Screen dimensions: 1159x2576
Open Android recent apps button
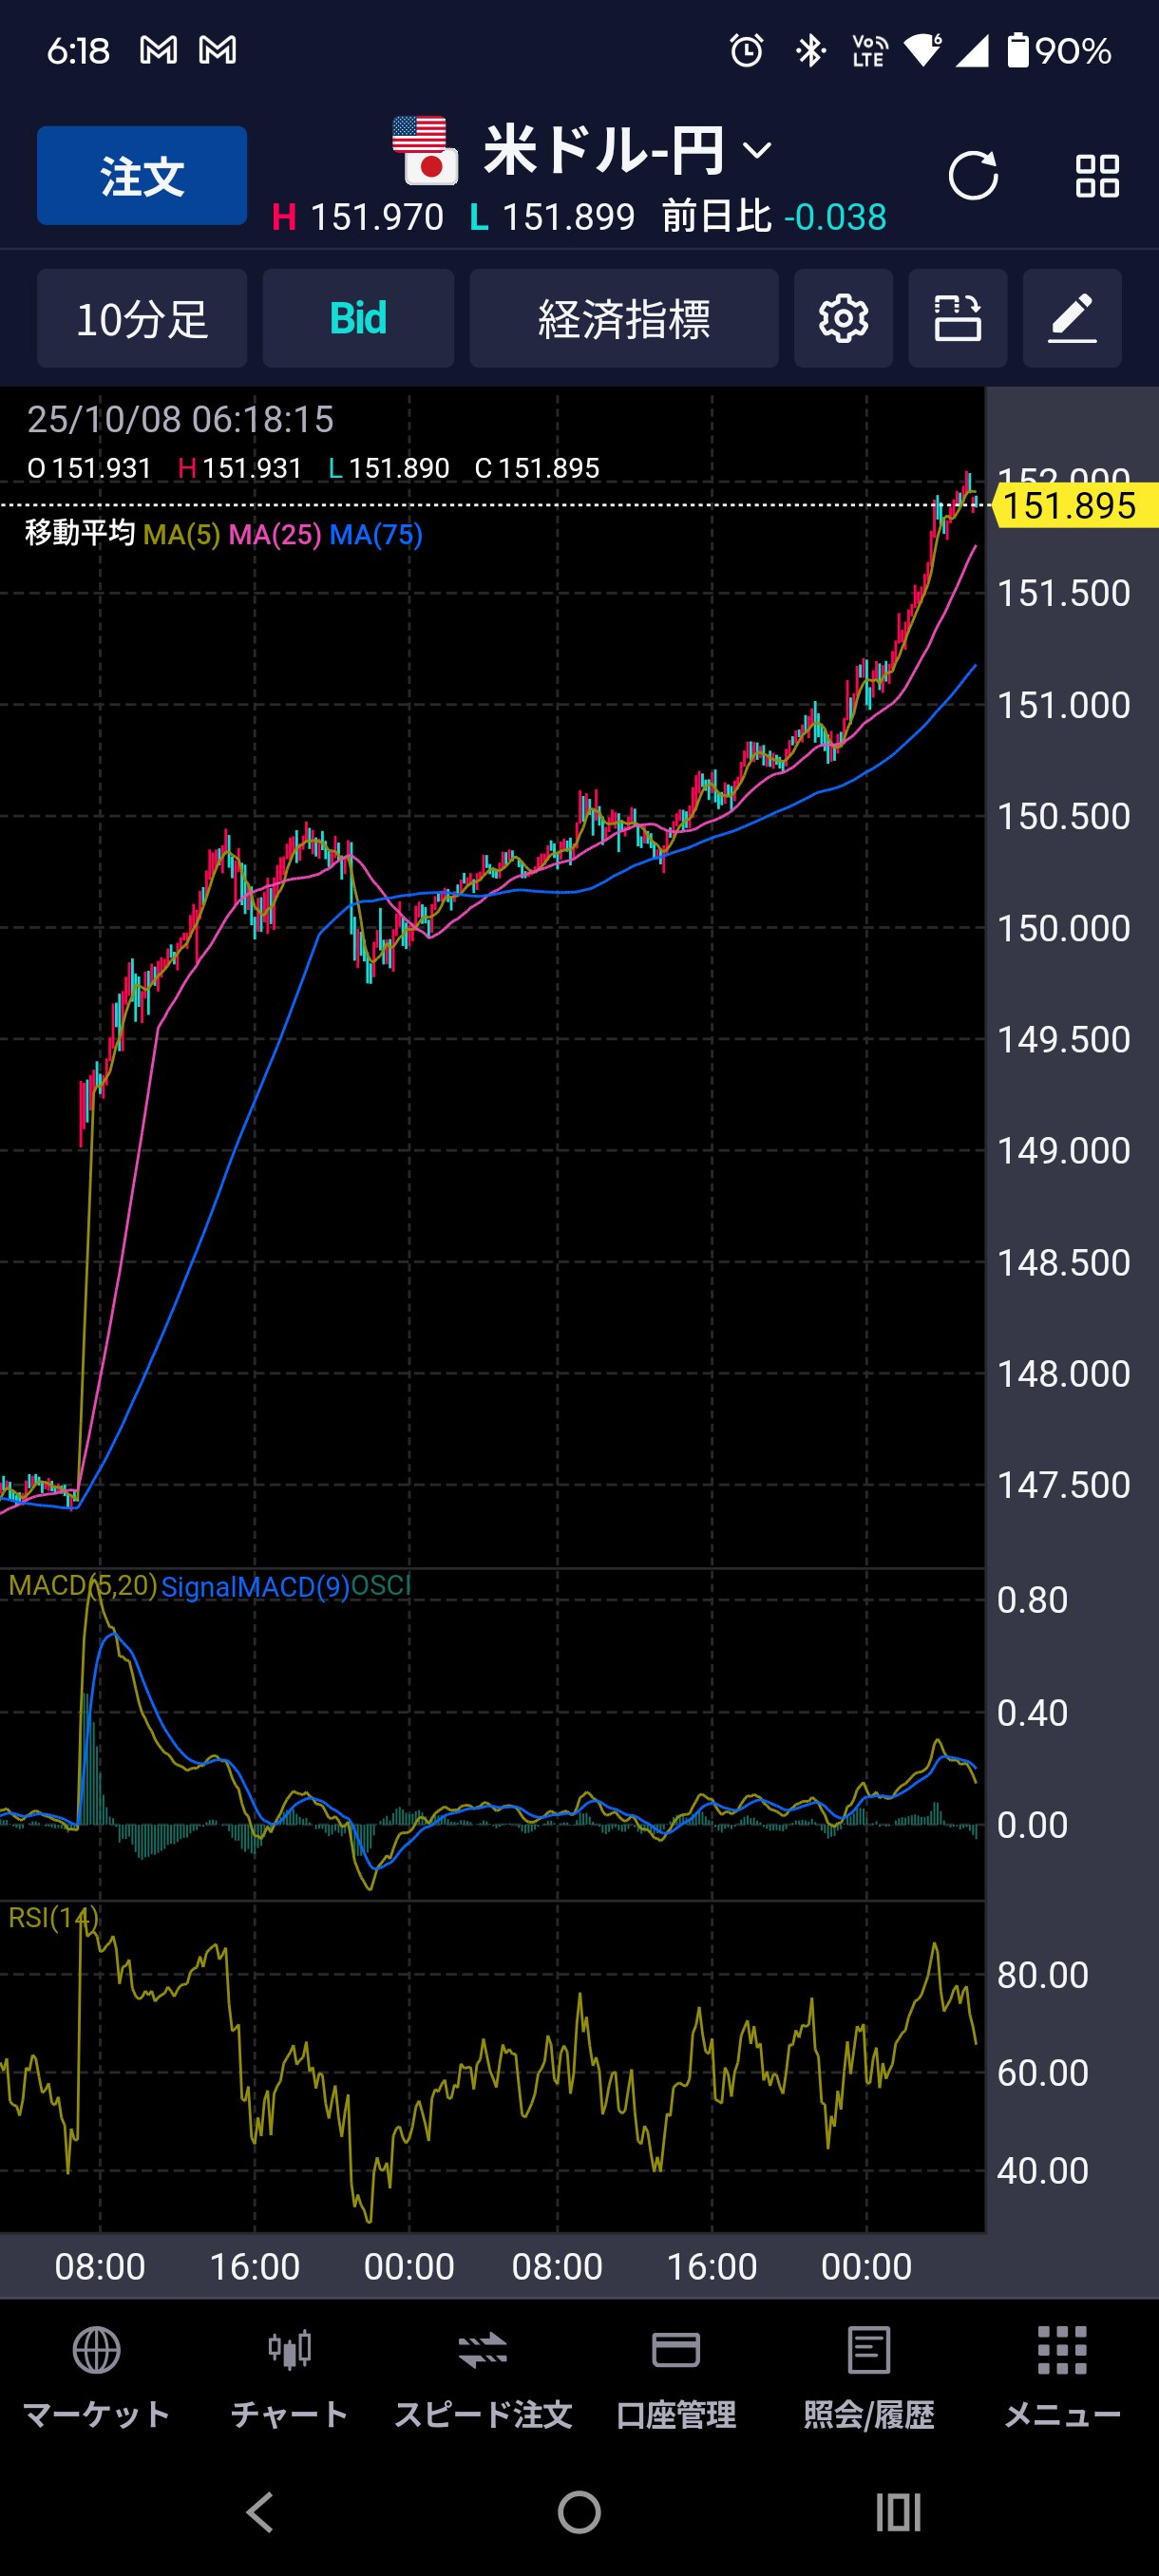tap(898, 2511)
